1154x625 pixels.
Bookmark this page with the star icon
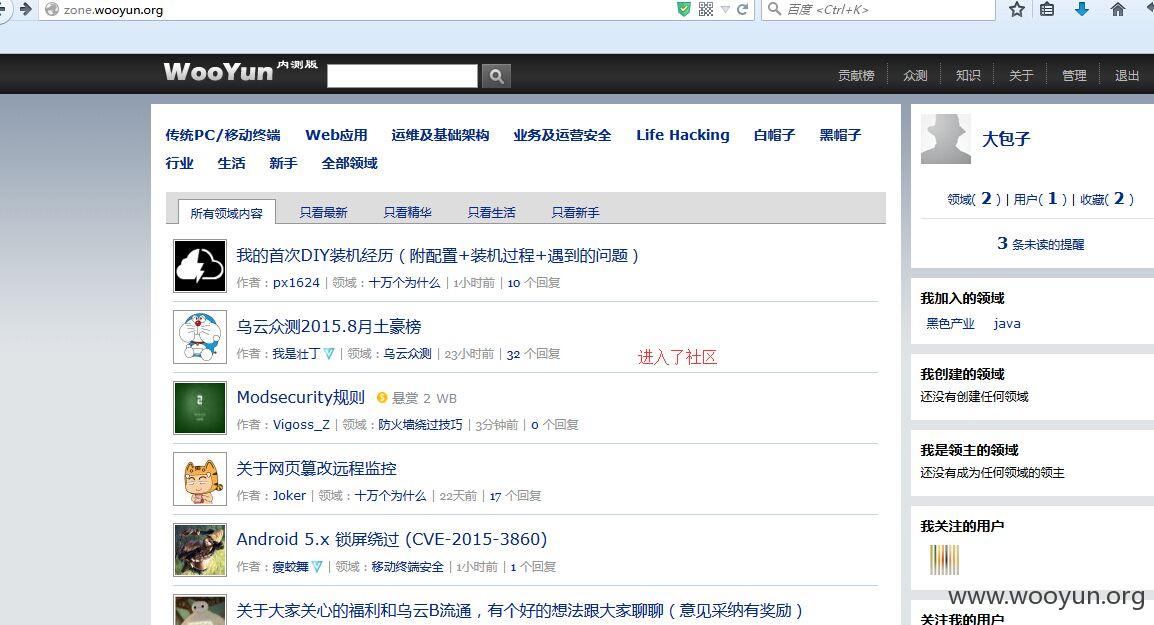point(1017,9)
